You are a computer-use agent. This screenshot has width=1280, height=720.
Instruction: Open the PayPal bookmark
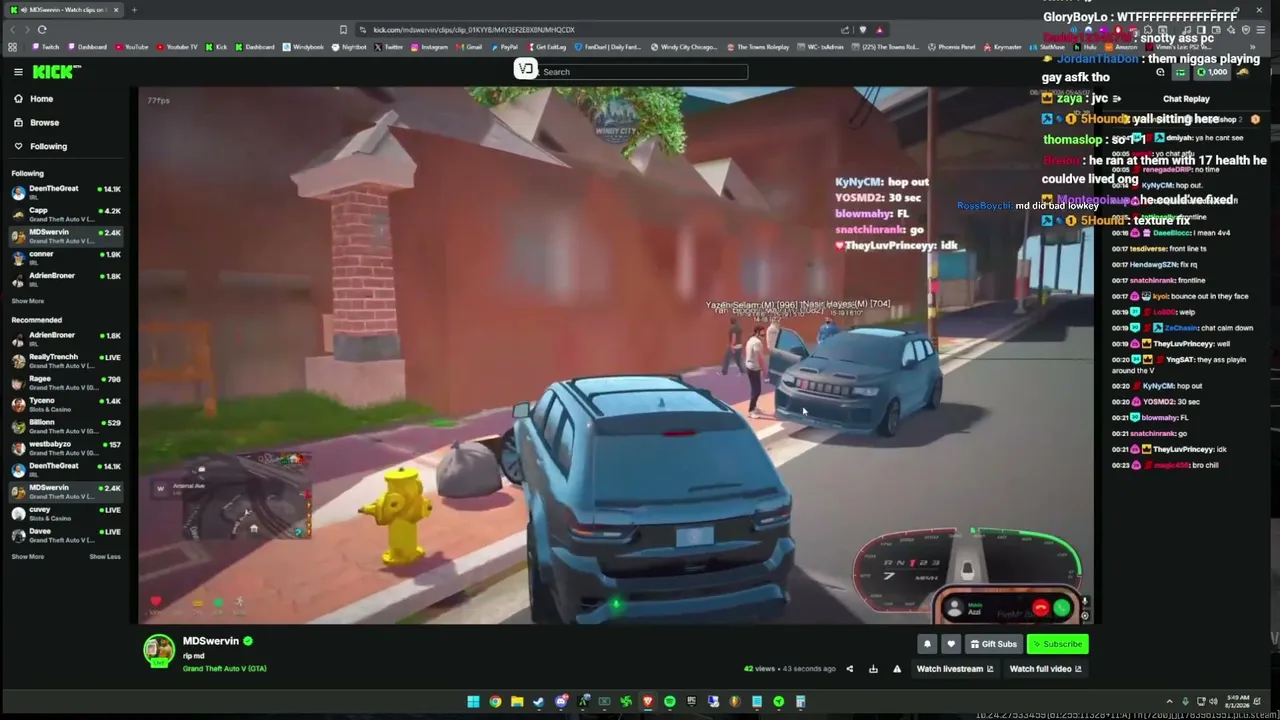point(504,47)
